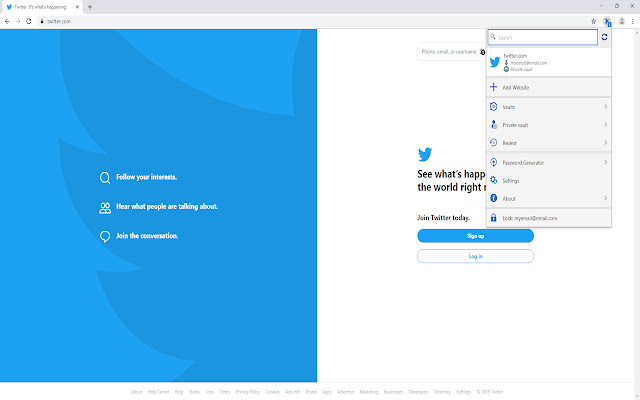The image size is (640, 400).
Task: Open the Developers footer link
Action: coord(418,392)
